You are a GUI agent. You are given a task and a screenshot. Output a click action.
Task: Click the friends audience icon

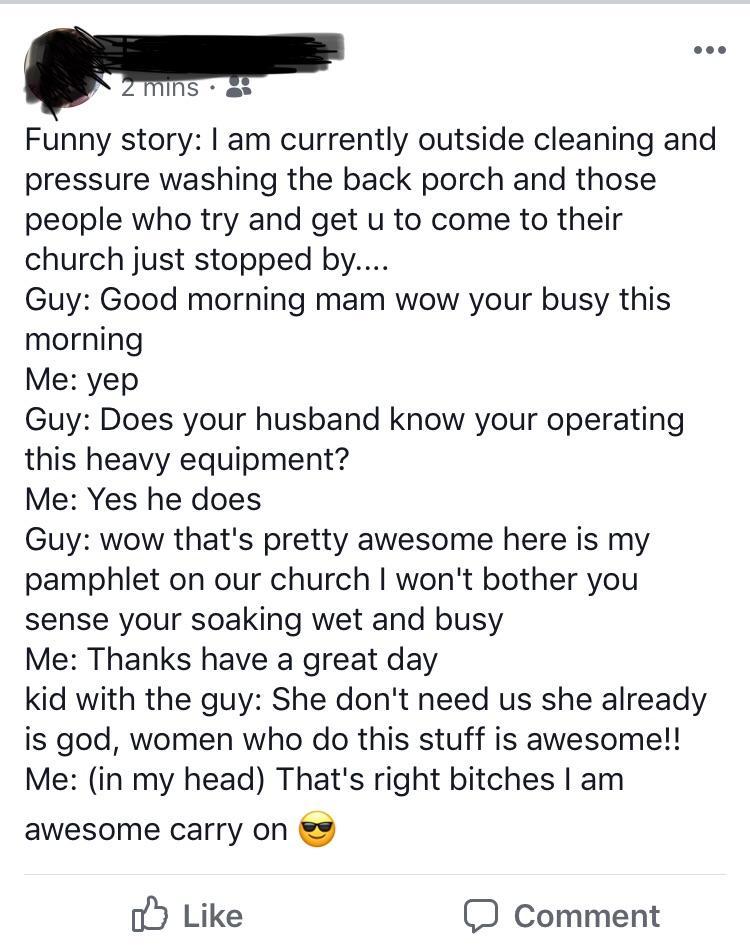pyautogui.click(x=239, y=88)
